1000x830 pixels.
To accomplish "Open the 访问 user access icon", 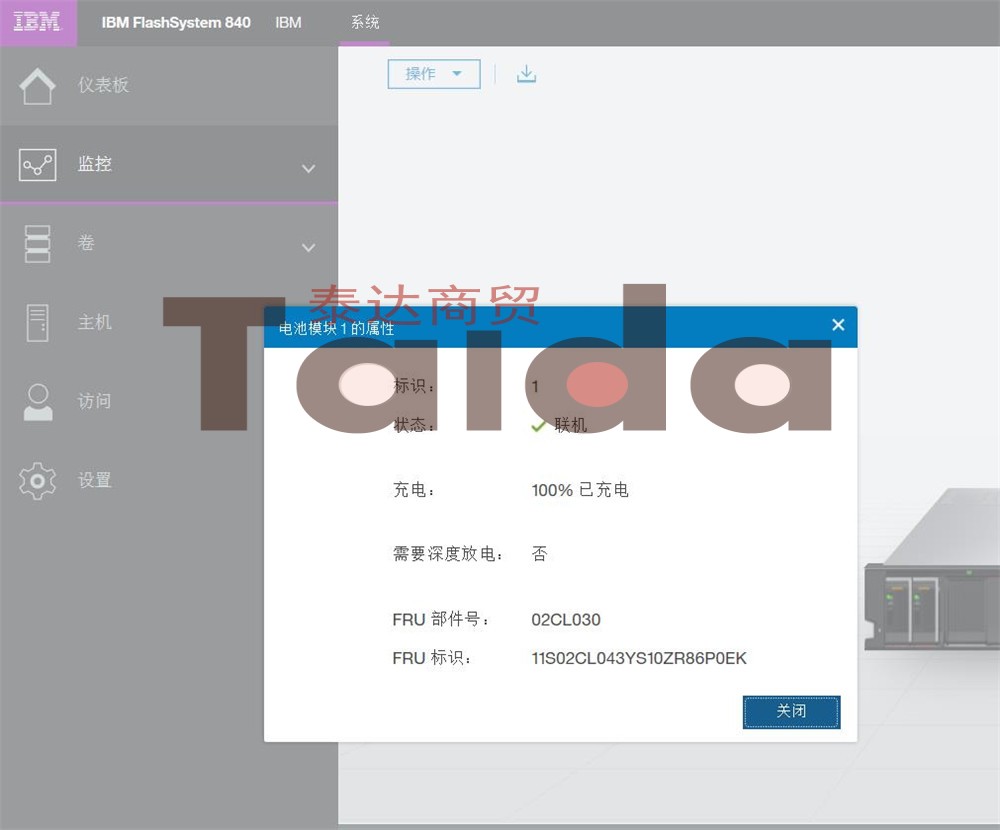I will pos(38,401).
